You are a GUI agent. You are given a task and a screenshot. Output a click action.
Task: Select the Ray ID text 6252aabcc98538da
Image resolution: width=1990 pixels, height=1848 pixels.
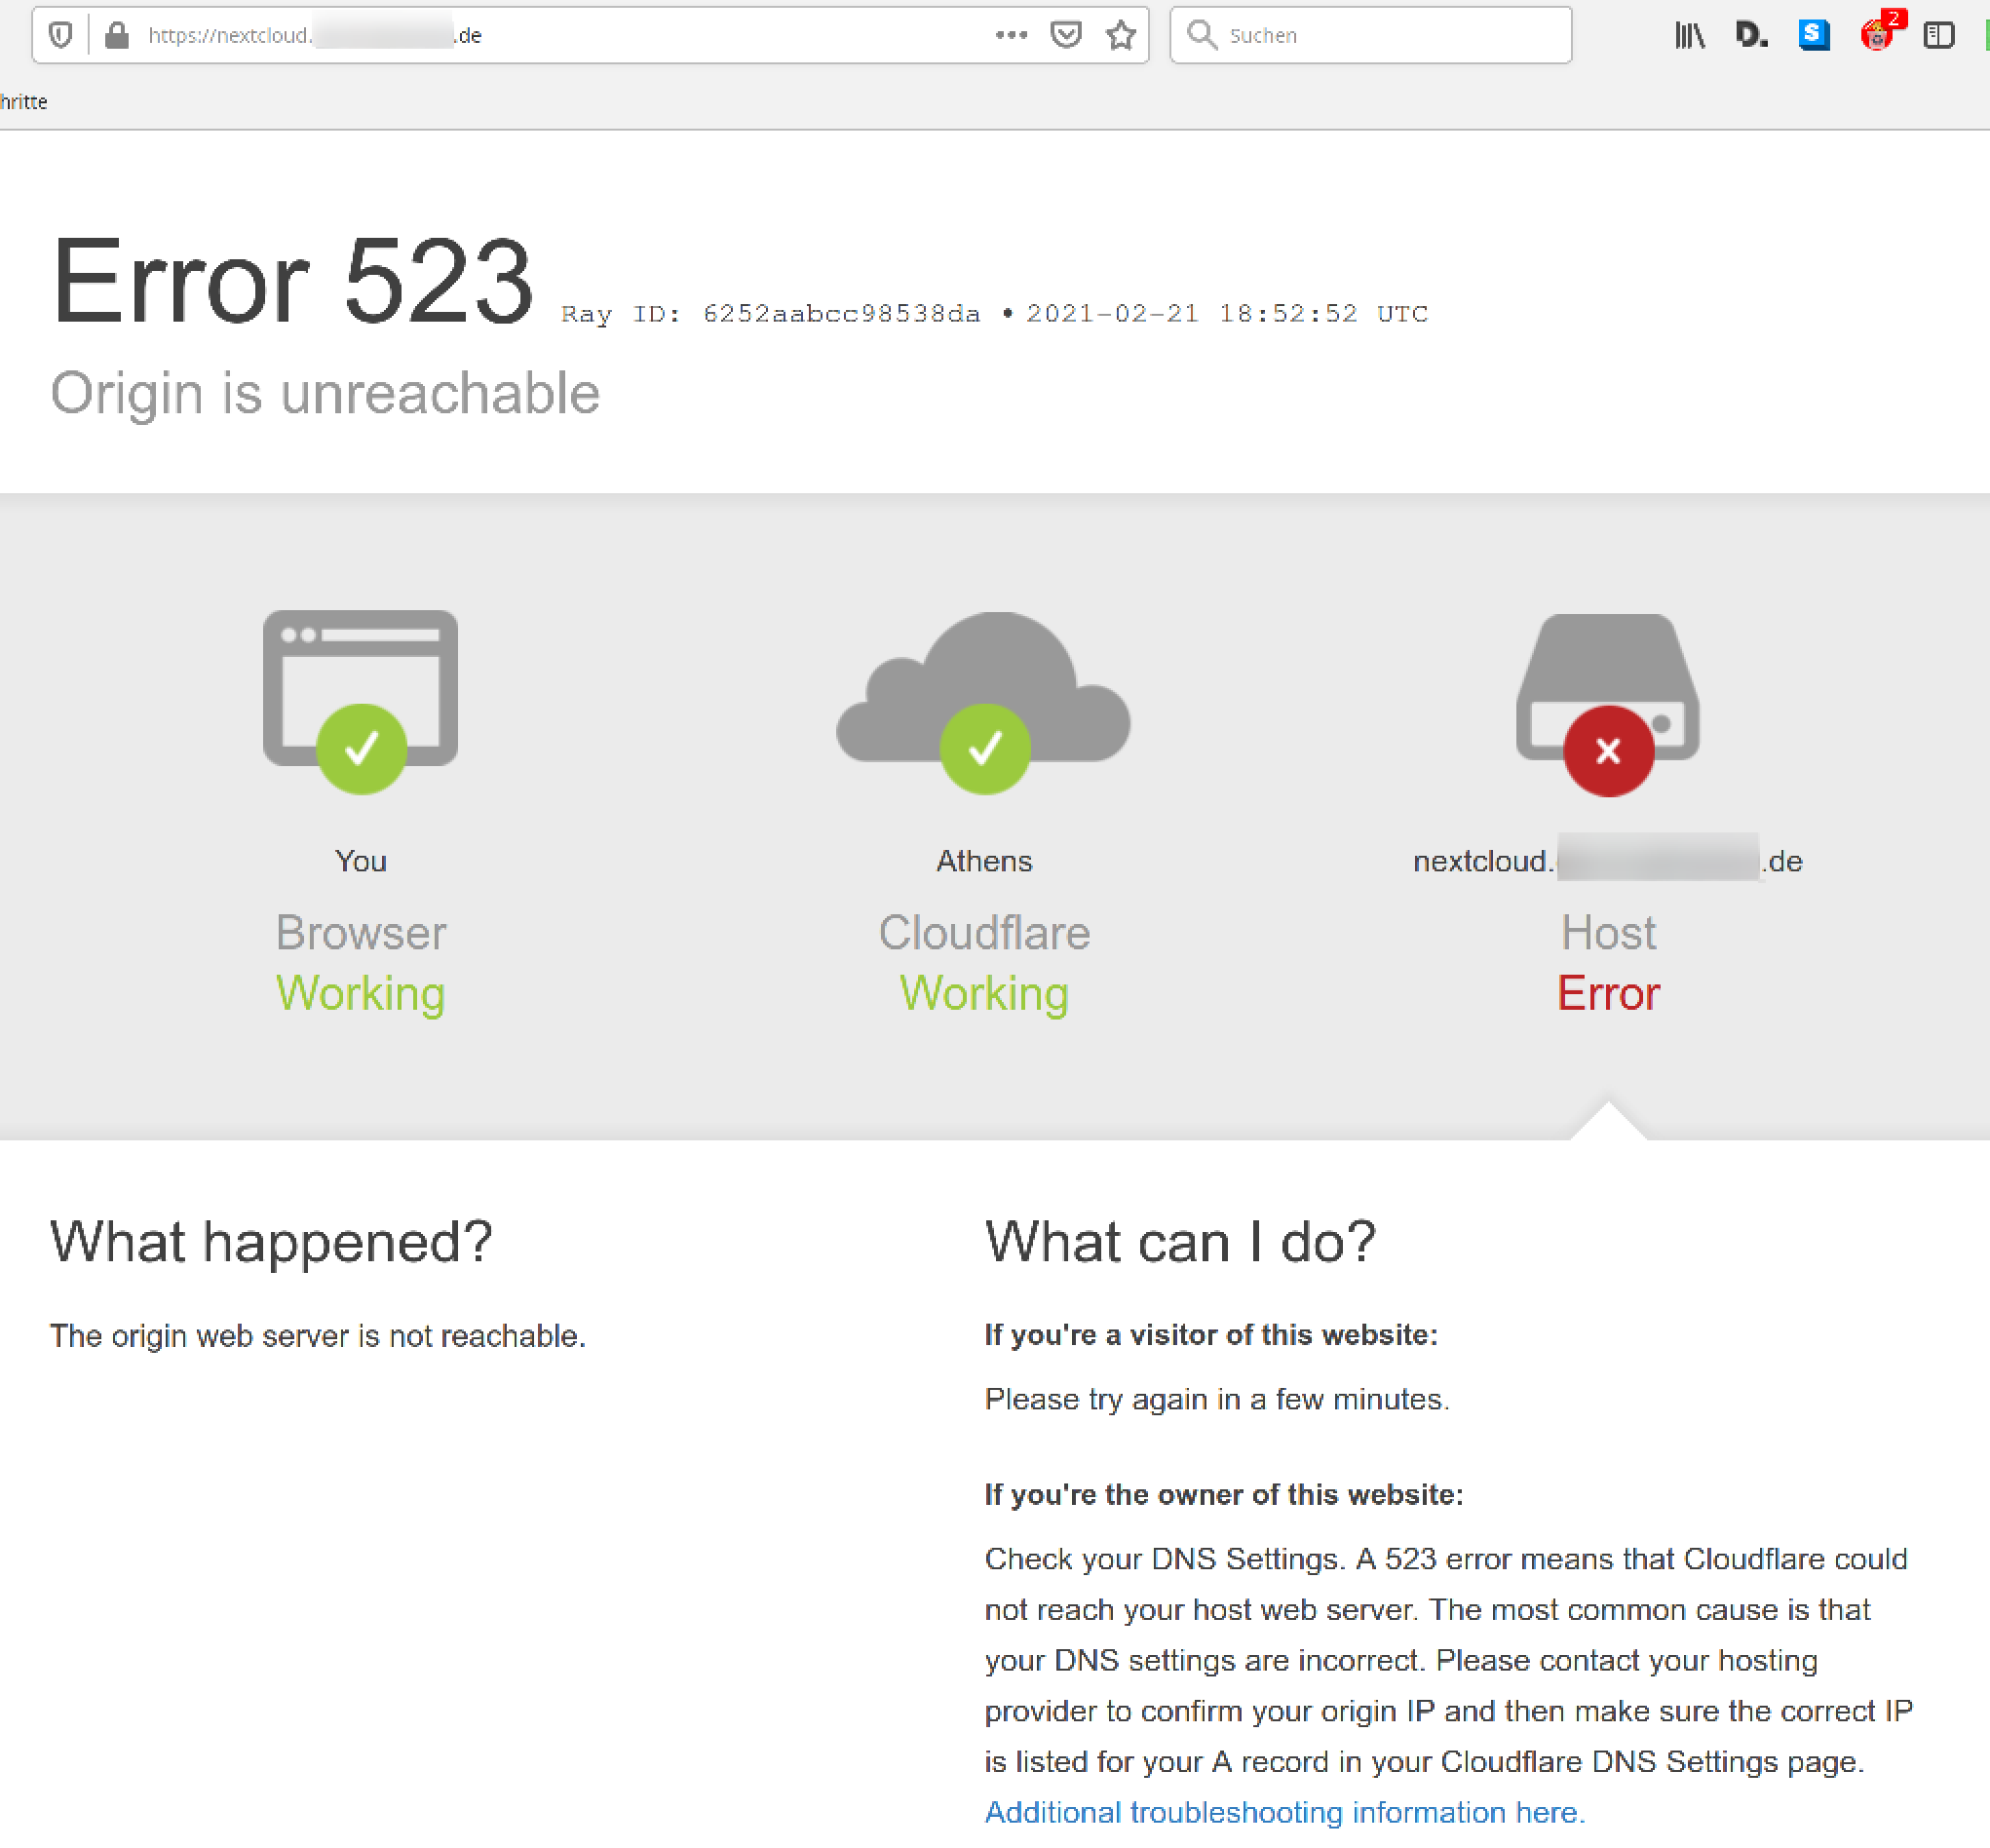tap(841, 314)
